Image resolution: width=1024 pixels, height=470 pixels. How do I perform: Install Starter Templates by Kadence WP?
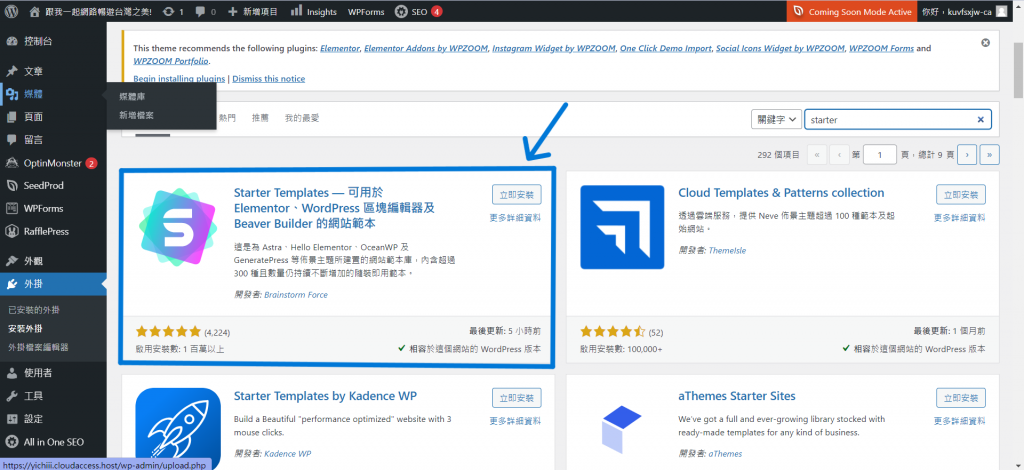[x=517, y=398]
